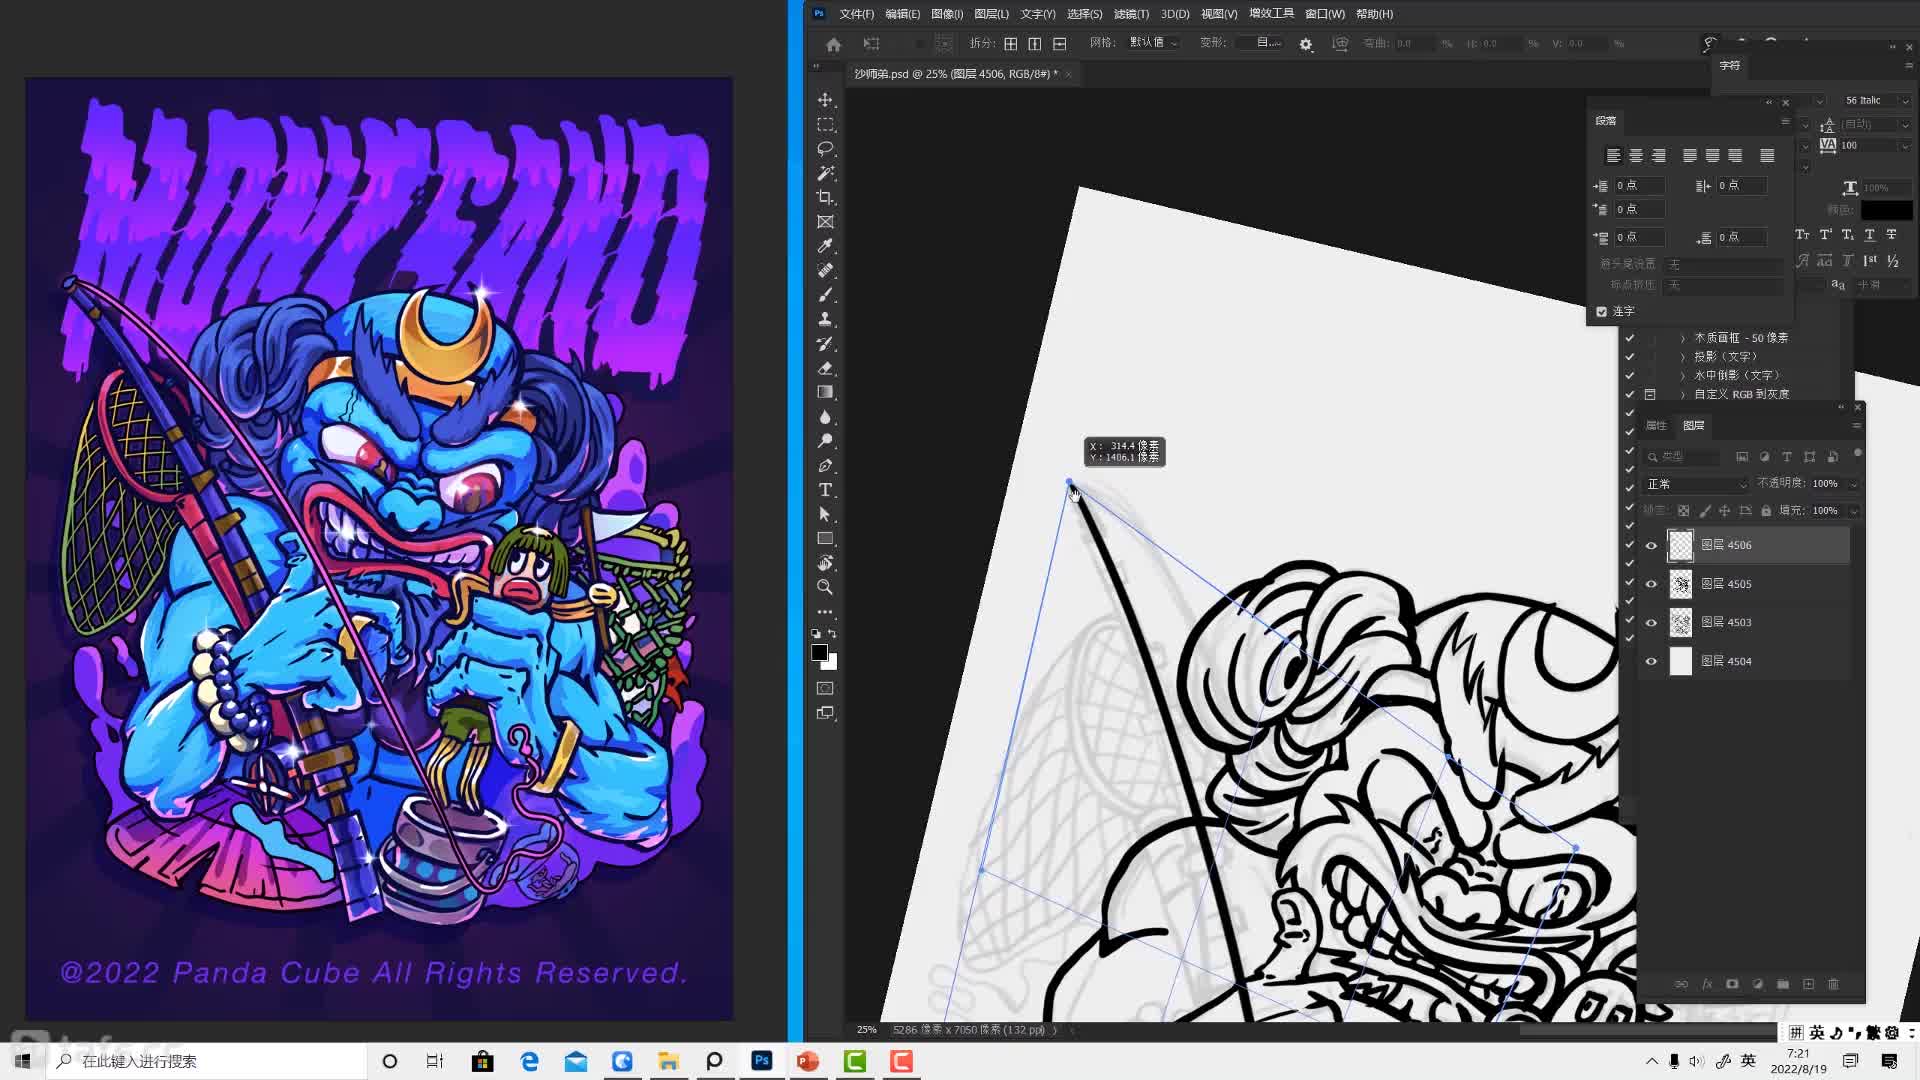Image resolution: width=1920 pixels, height=1080 pixels.
Task: Select the Eyedropper tool
Action: click(825, 246)
